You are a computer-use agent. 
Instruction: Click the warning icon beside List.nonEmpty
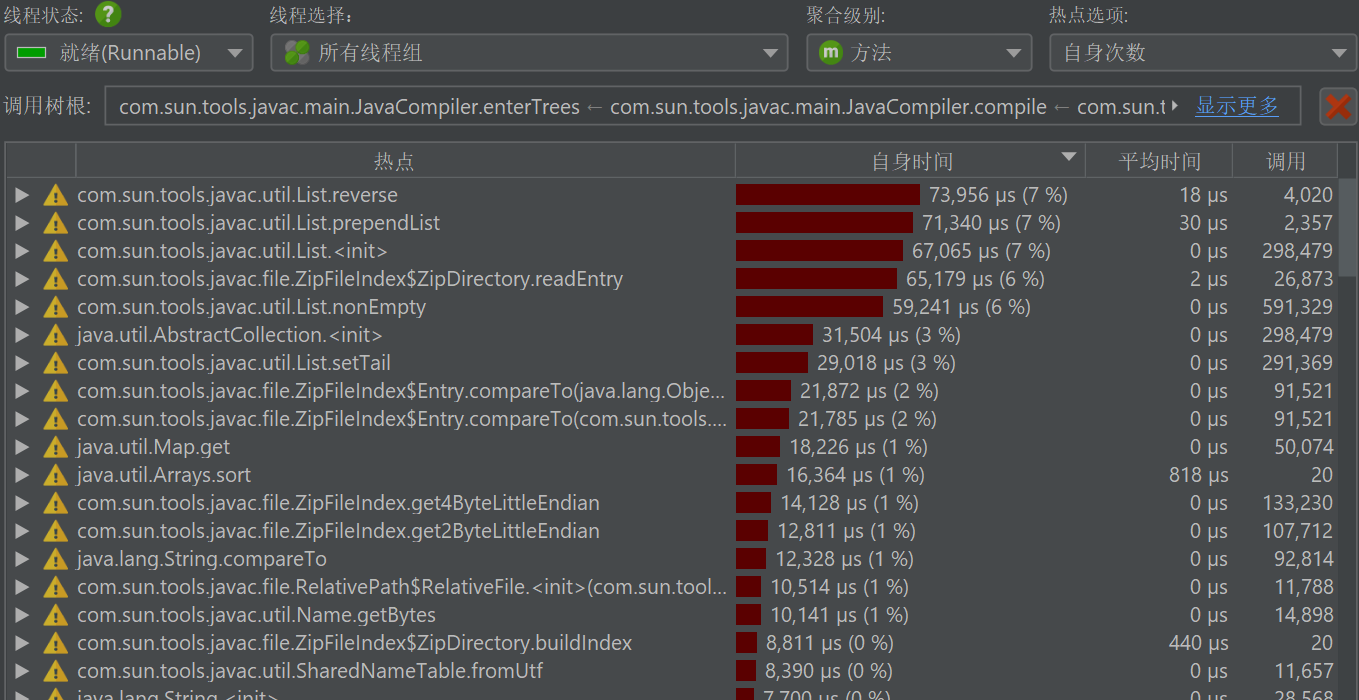[x=56, y=307]
